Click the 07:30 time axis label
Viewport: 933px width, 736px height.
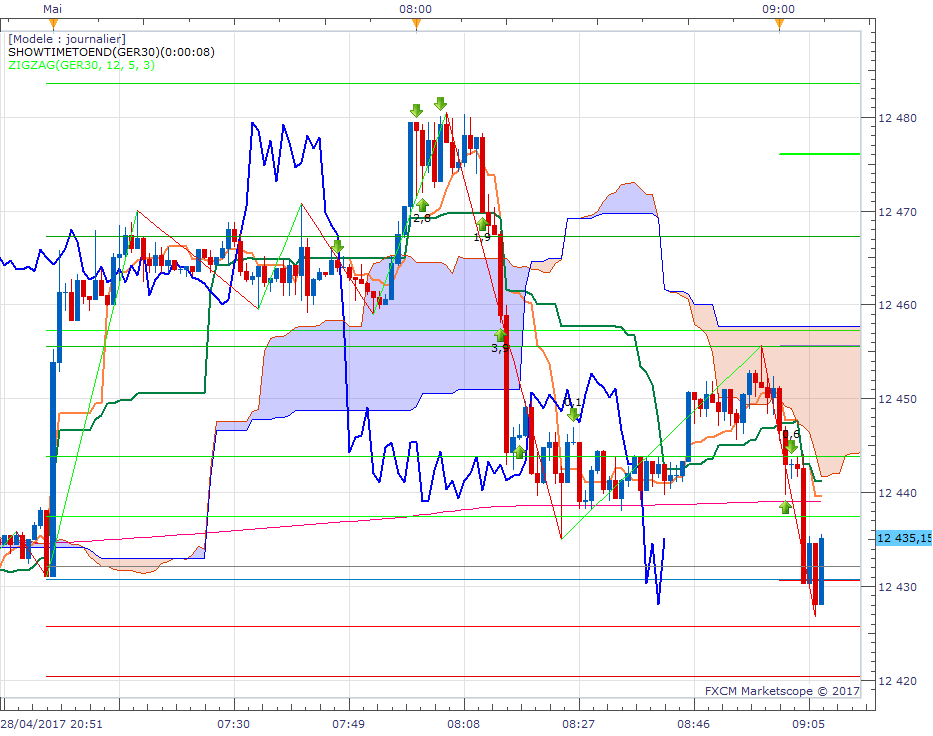click(x=233, y=724)
